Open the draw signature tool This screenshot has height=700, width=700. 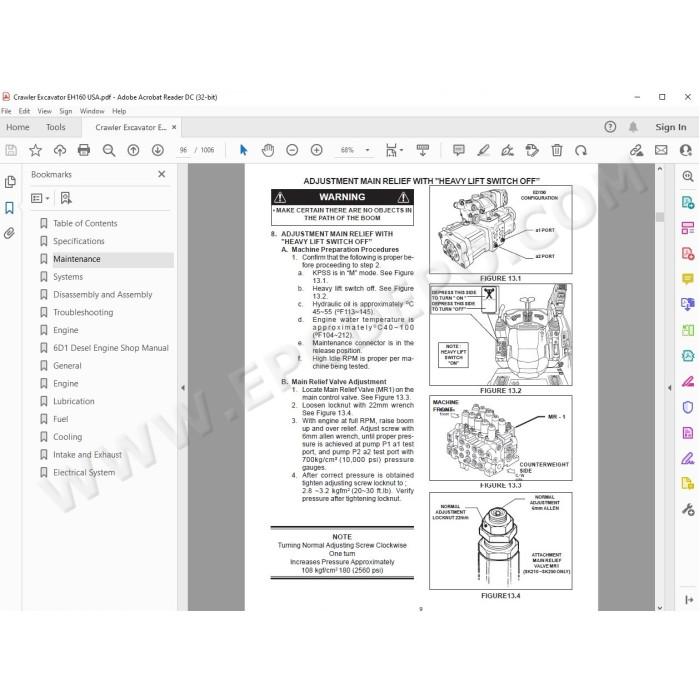tap(507, 150)
